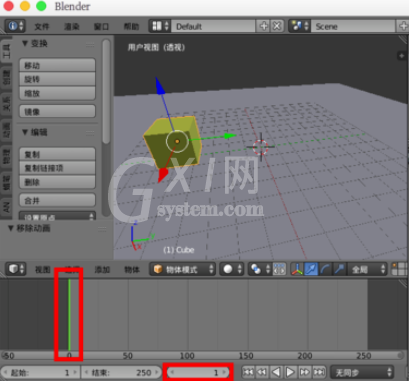
Task: Add a new scene with the plus icon
Action: point(403,26)
